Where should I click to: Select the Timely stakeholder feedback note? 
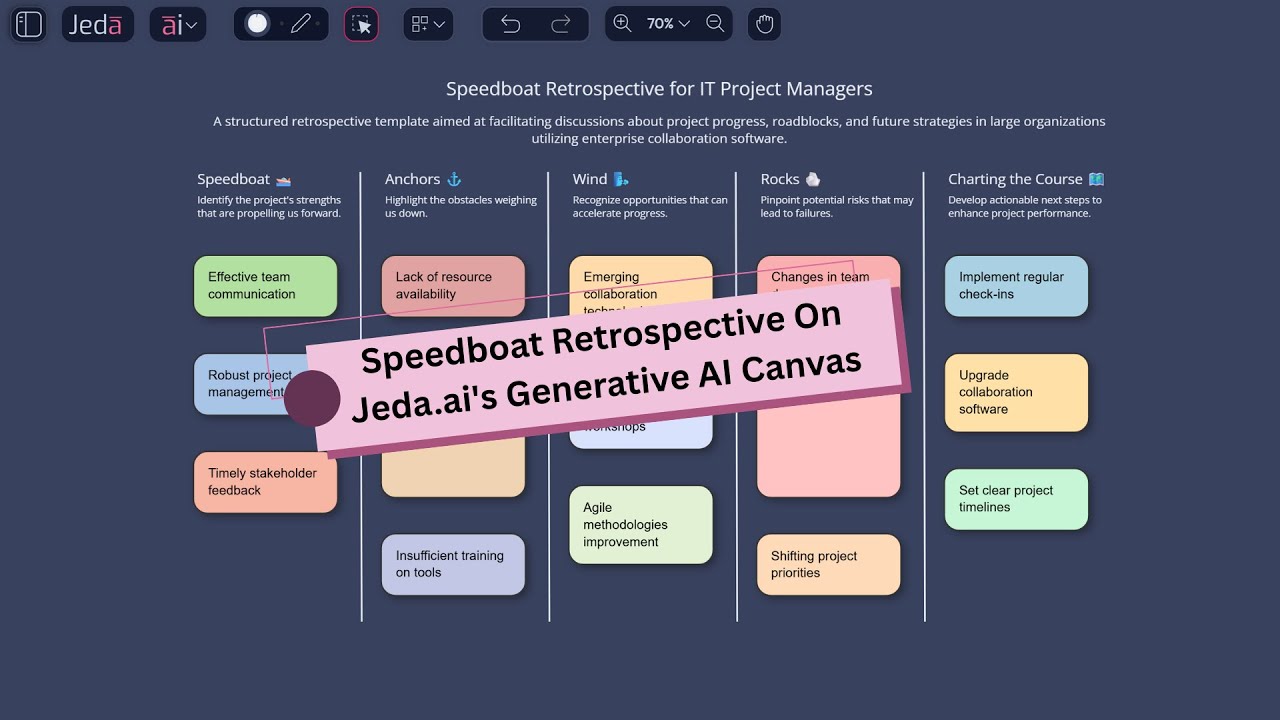(265, 482)
